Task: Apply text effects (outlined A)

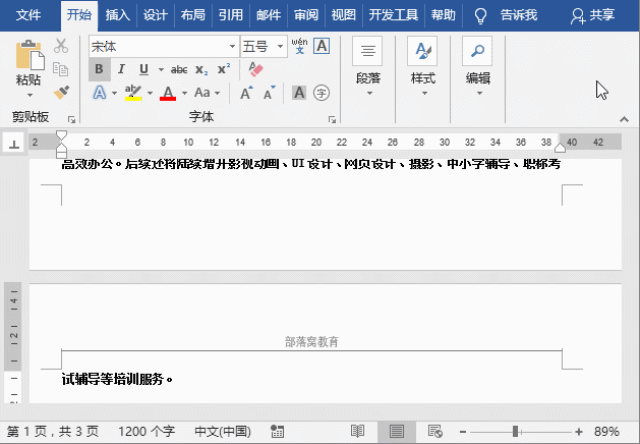Action: [99, 93]
